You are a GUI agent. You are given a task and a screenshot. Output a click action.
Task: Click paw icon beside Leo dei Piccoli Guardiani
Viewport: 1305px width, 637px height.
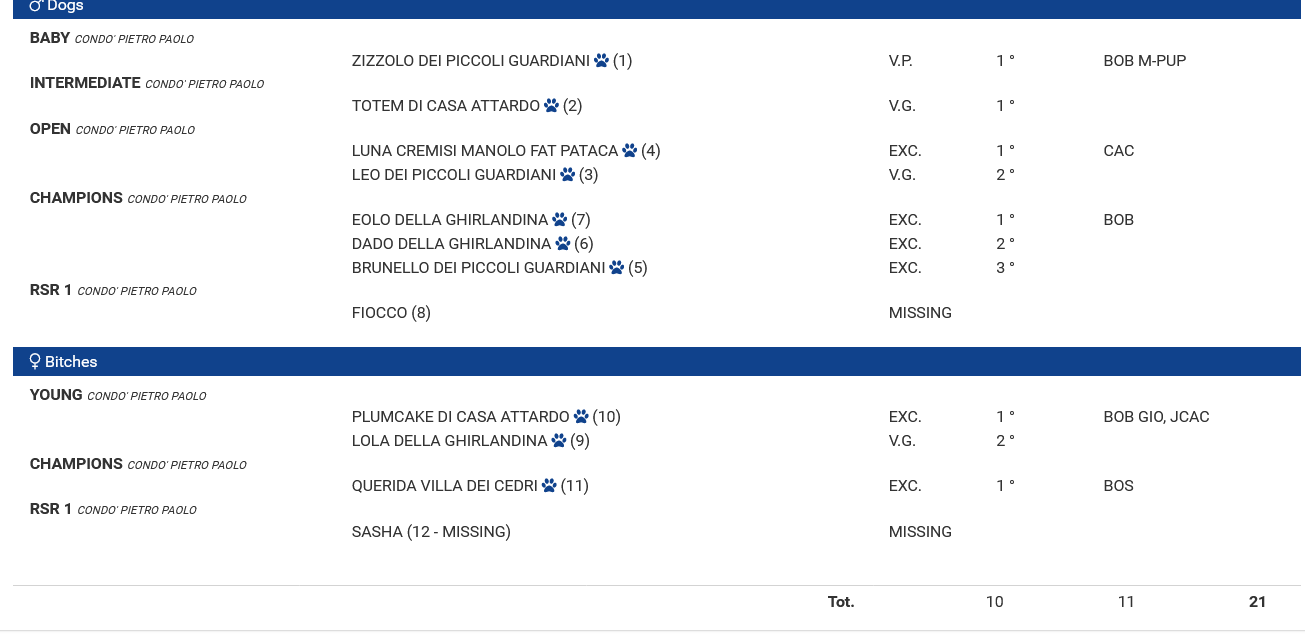(x=567, y=175)
